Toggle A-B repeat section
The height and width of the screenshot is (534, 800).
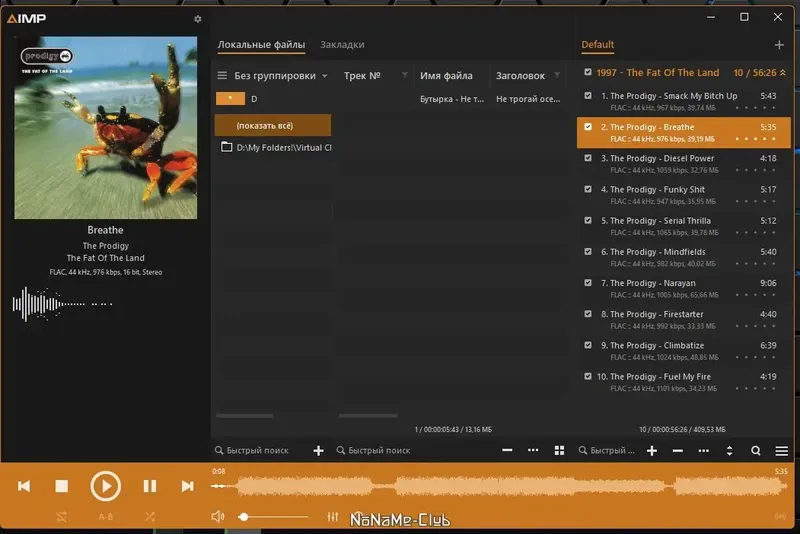point(106,517)
